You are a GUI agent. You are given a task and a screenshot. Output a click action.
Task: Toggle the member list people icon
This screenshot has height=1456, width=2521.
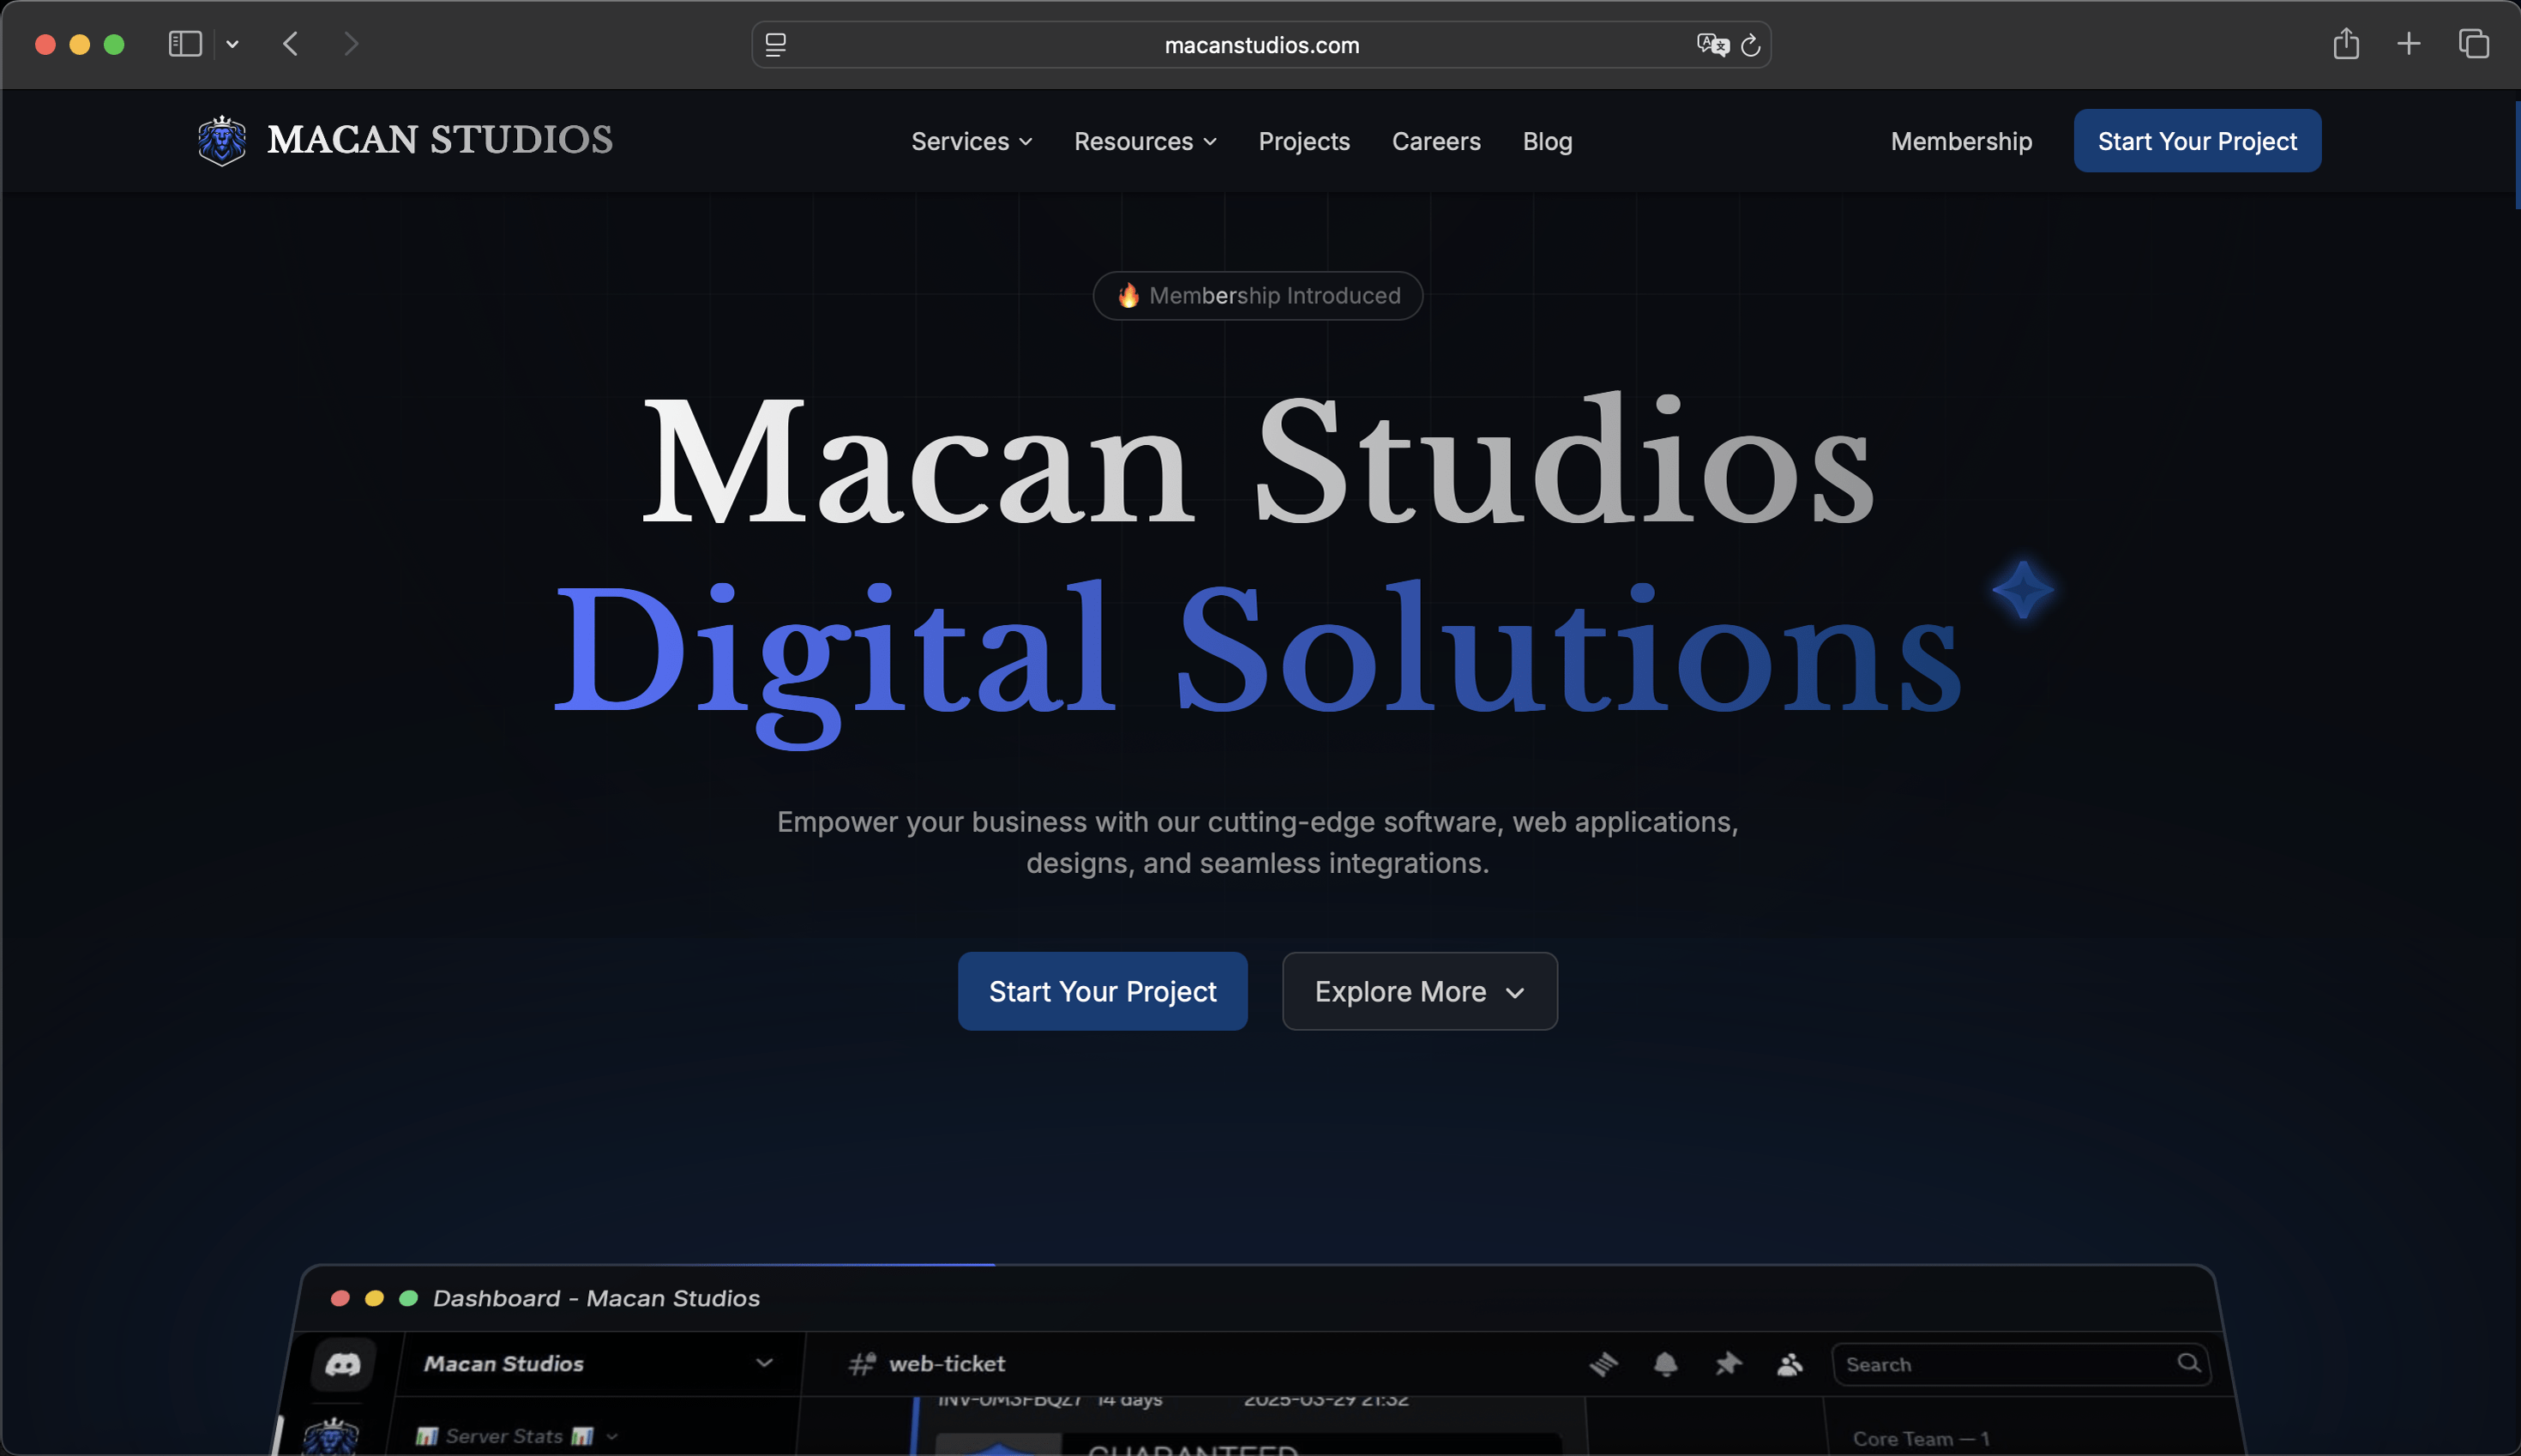tap(1790, 1364)
